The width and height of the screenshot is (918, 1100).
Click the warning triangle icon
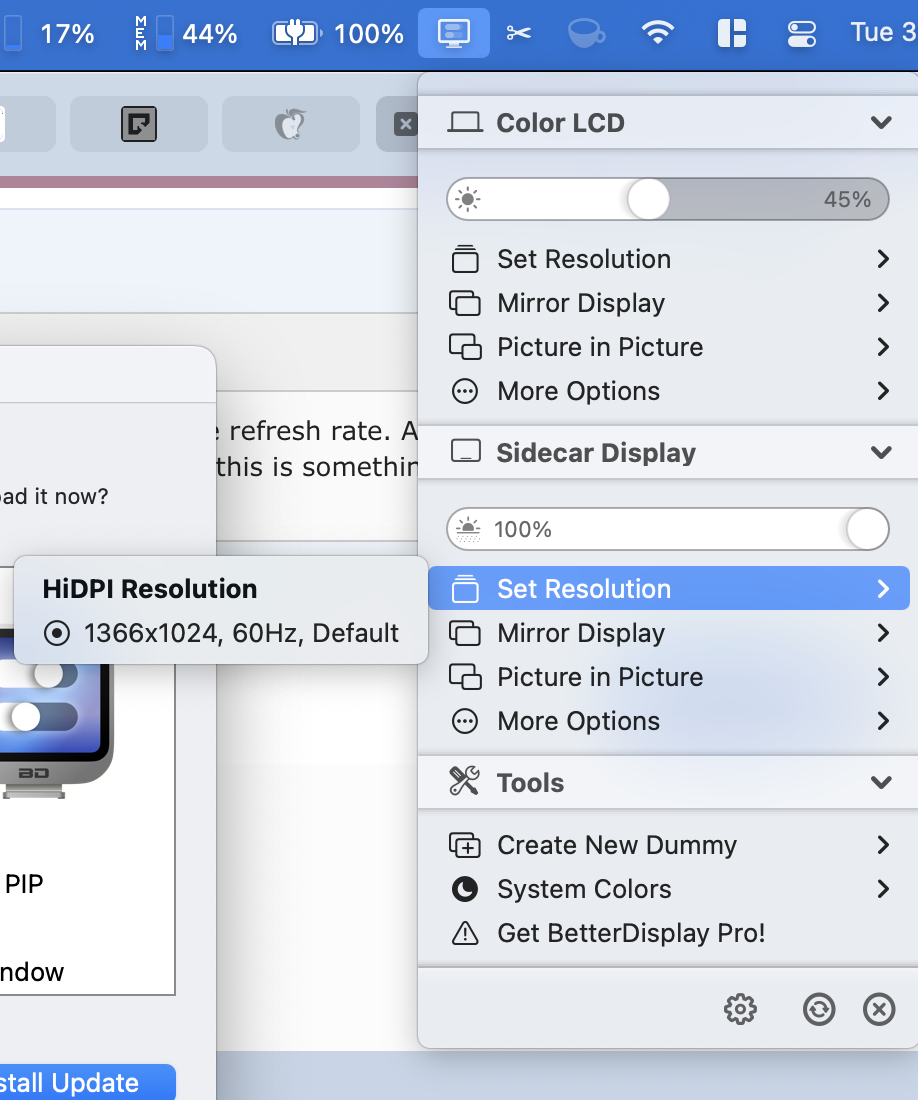pyautogui.click(x=465, y=933)
